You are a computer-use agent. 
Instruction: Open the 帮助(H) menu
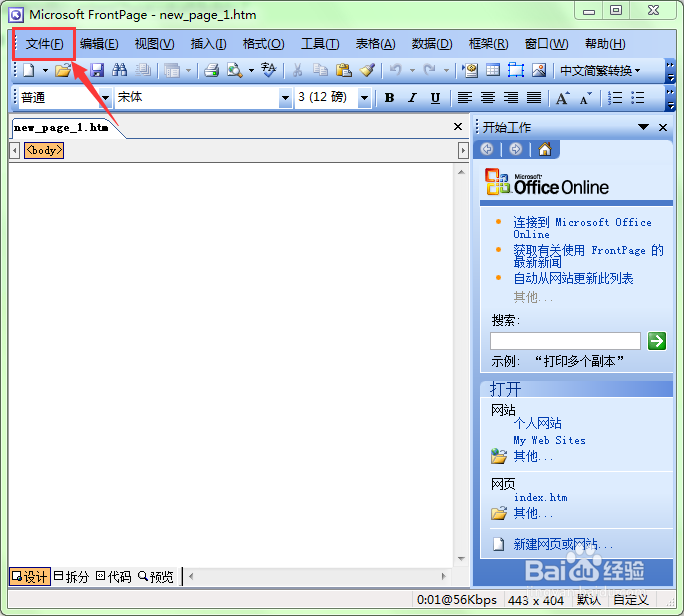605,44
